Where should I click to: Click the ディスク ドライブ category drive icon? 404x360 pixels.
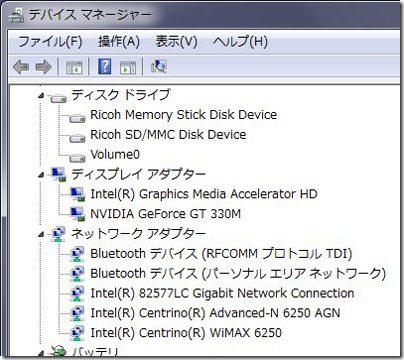(58, 98)
